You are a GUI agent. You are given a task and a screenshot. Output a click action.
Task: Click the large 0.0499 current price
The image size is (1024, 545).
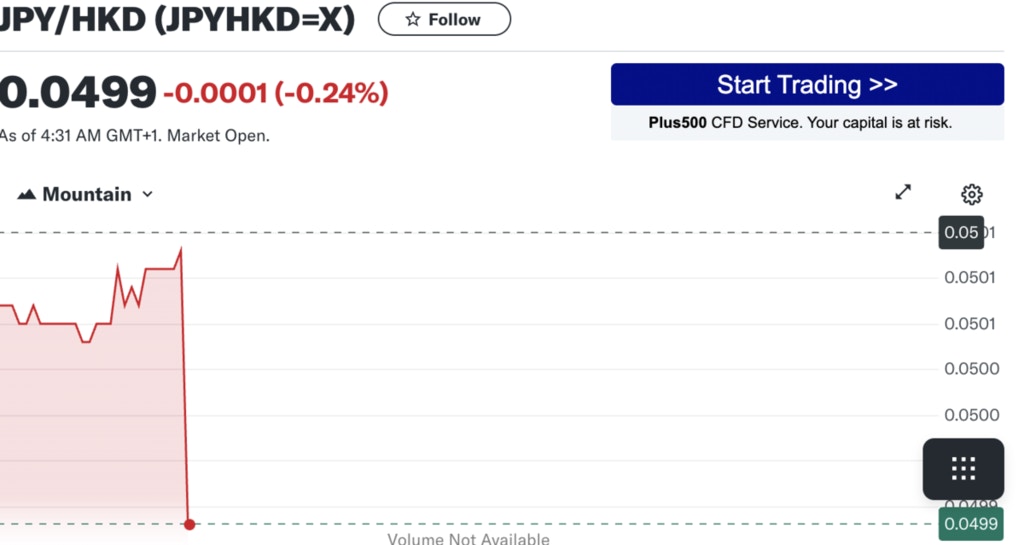[x=78, y=93]
